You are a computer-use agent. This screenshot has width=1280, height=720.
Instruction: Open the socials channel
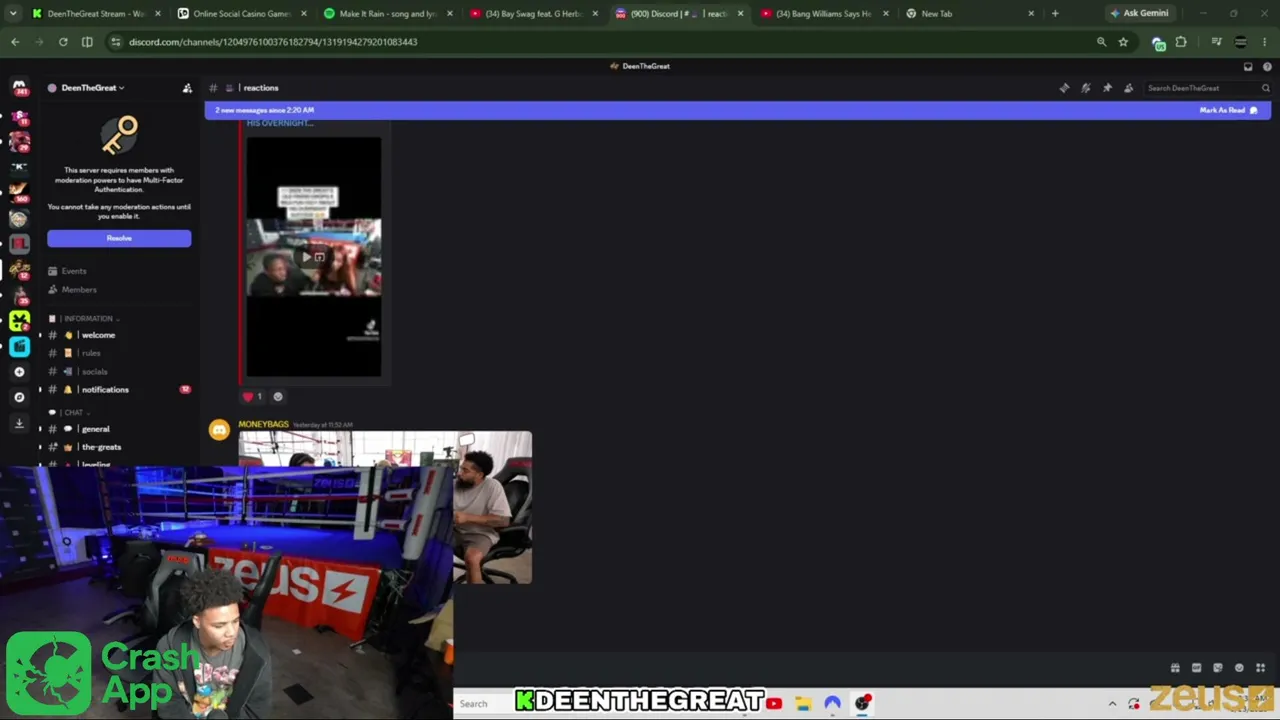pyautogui.click(x=94, y=372)
